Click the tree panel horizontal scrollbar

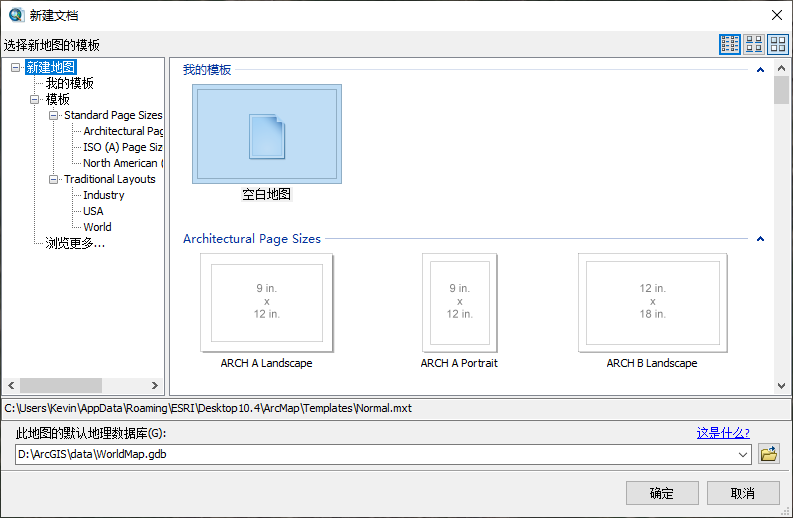point(60,385)
